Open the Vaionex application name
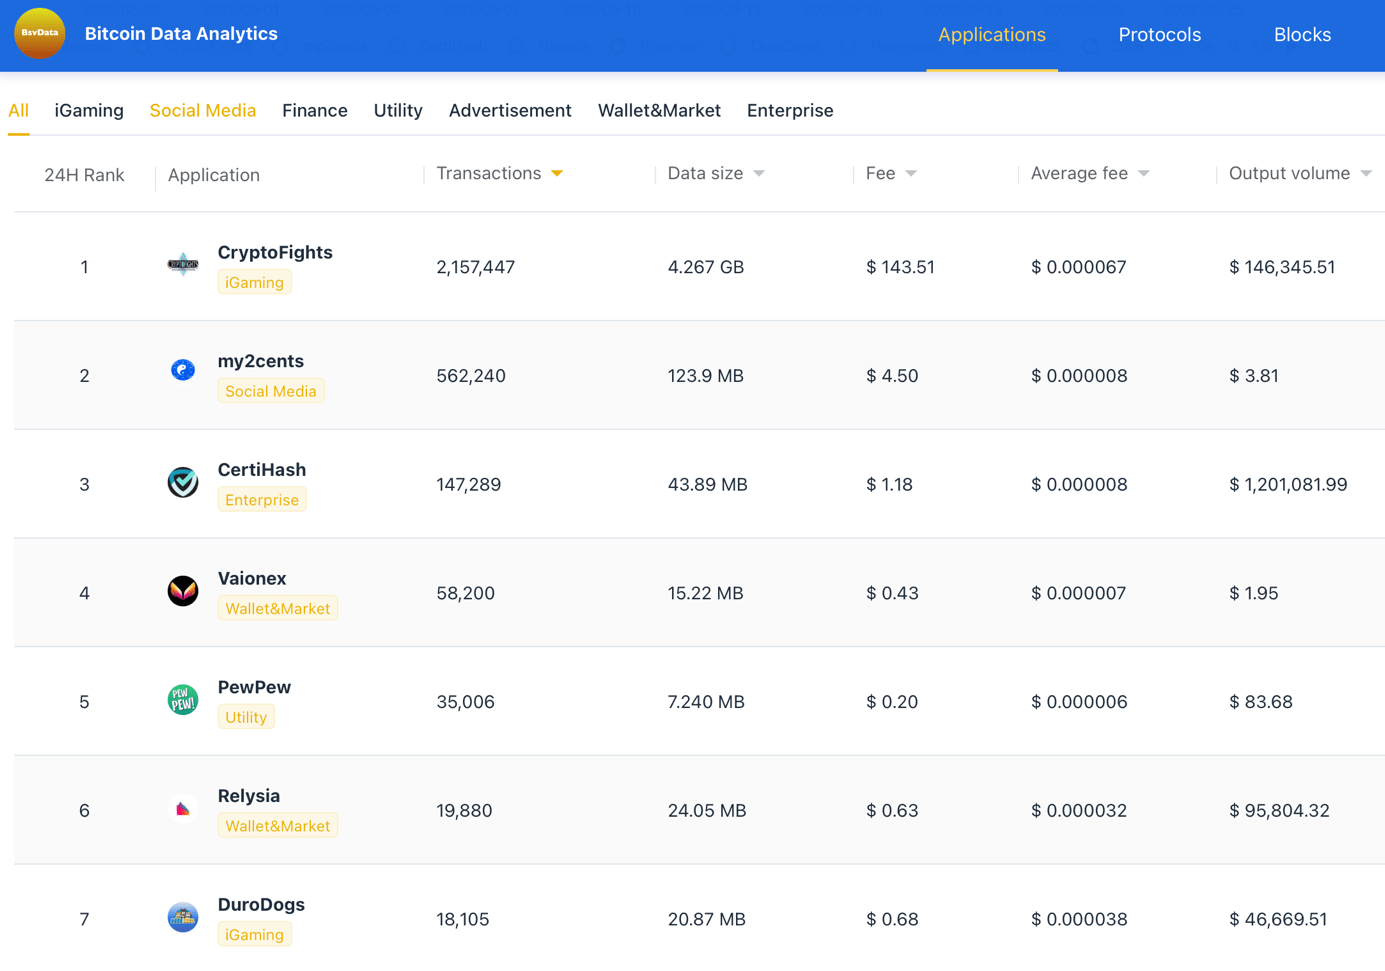This screenshot has height=971, width=1385. pyautogui.click(x=252, y=579)
